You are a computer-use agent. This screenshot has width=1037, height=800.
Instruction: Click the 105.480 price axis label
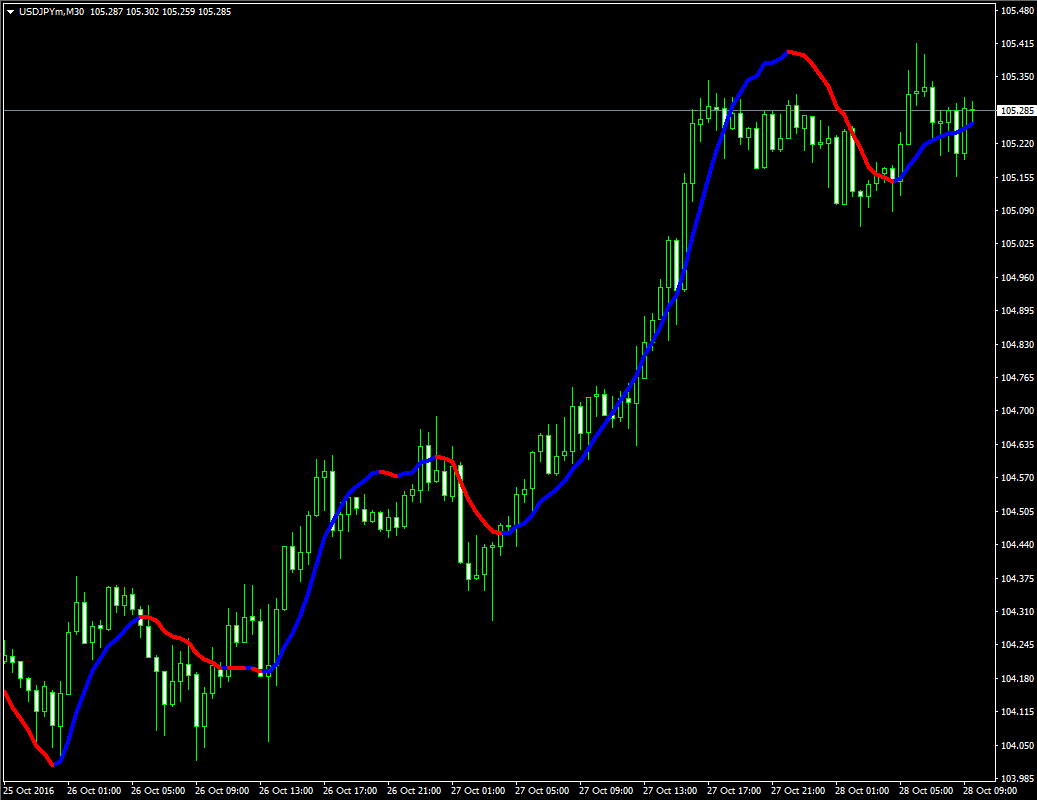(1017, 11)
